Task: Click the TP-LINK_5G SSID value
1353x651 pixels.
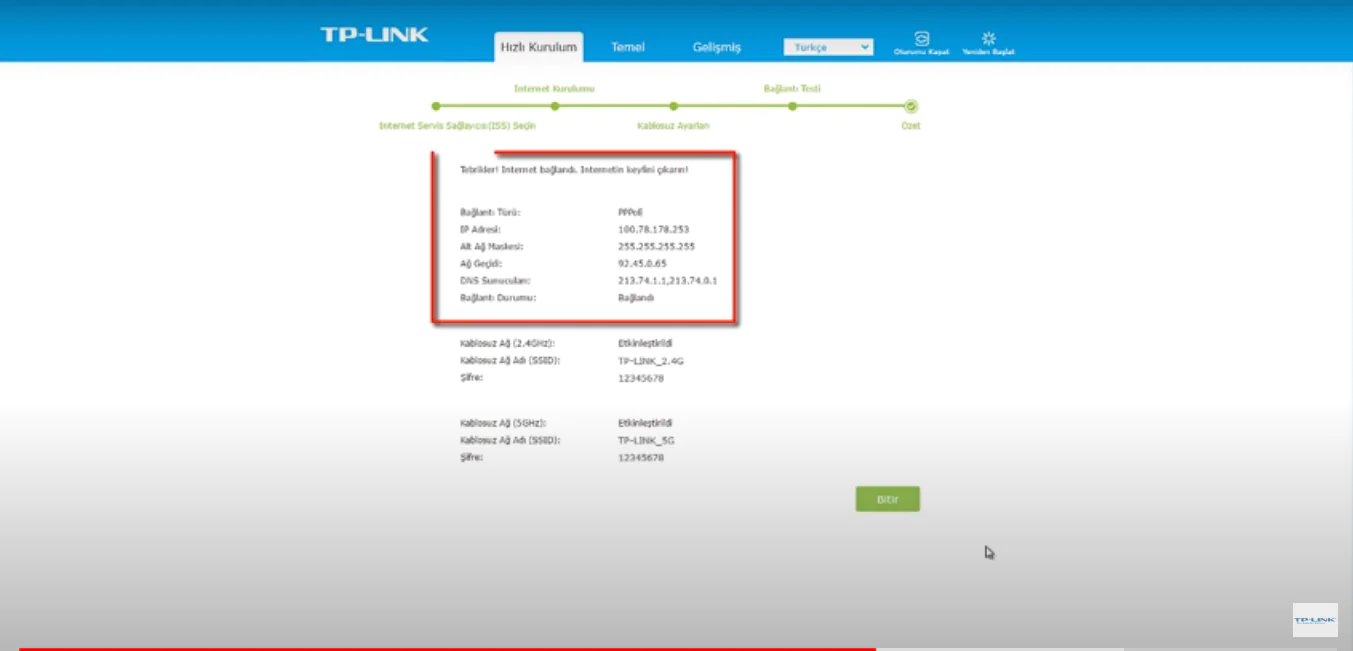Action: (647, 440)
